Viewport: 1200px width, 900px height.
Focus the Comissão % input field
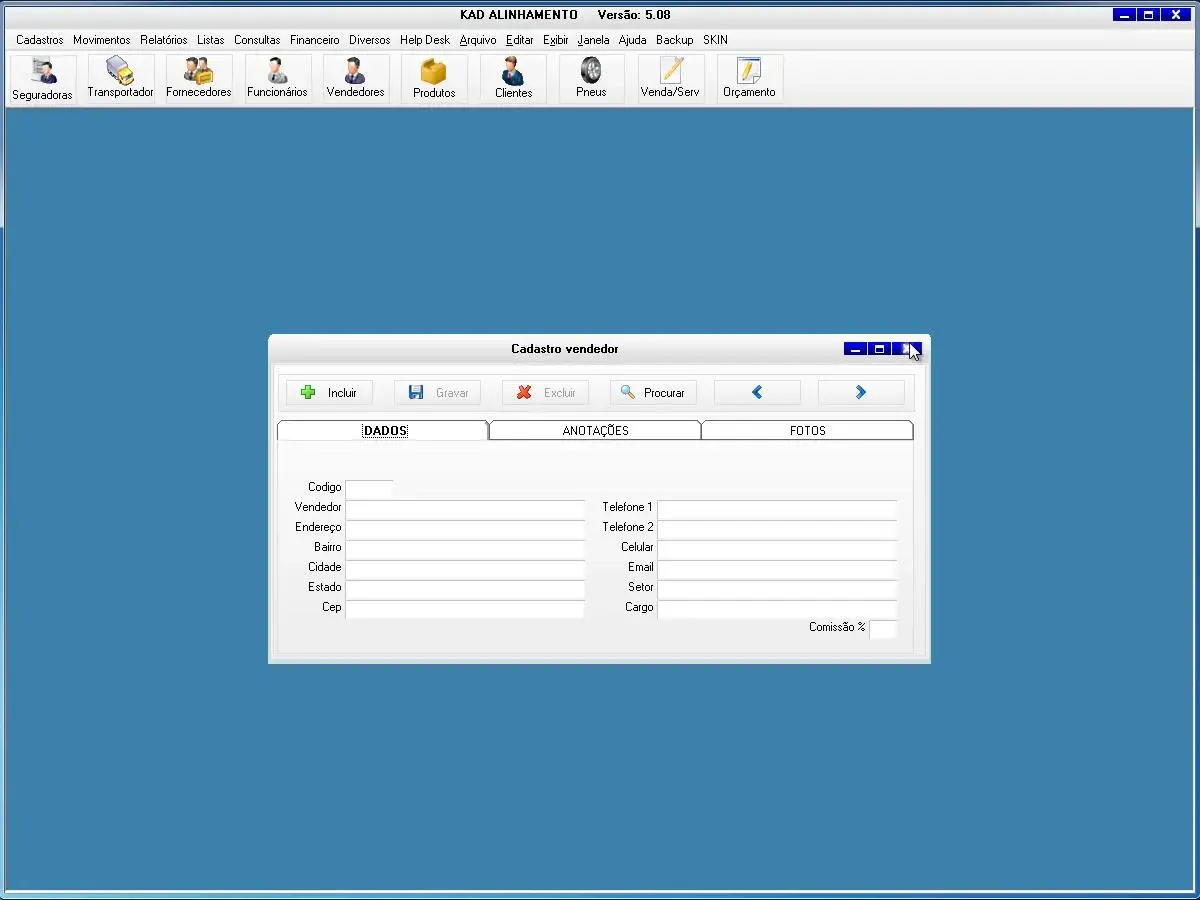tap(882, 629)
